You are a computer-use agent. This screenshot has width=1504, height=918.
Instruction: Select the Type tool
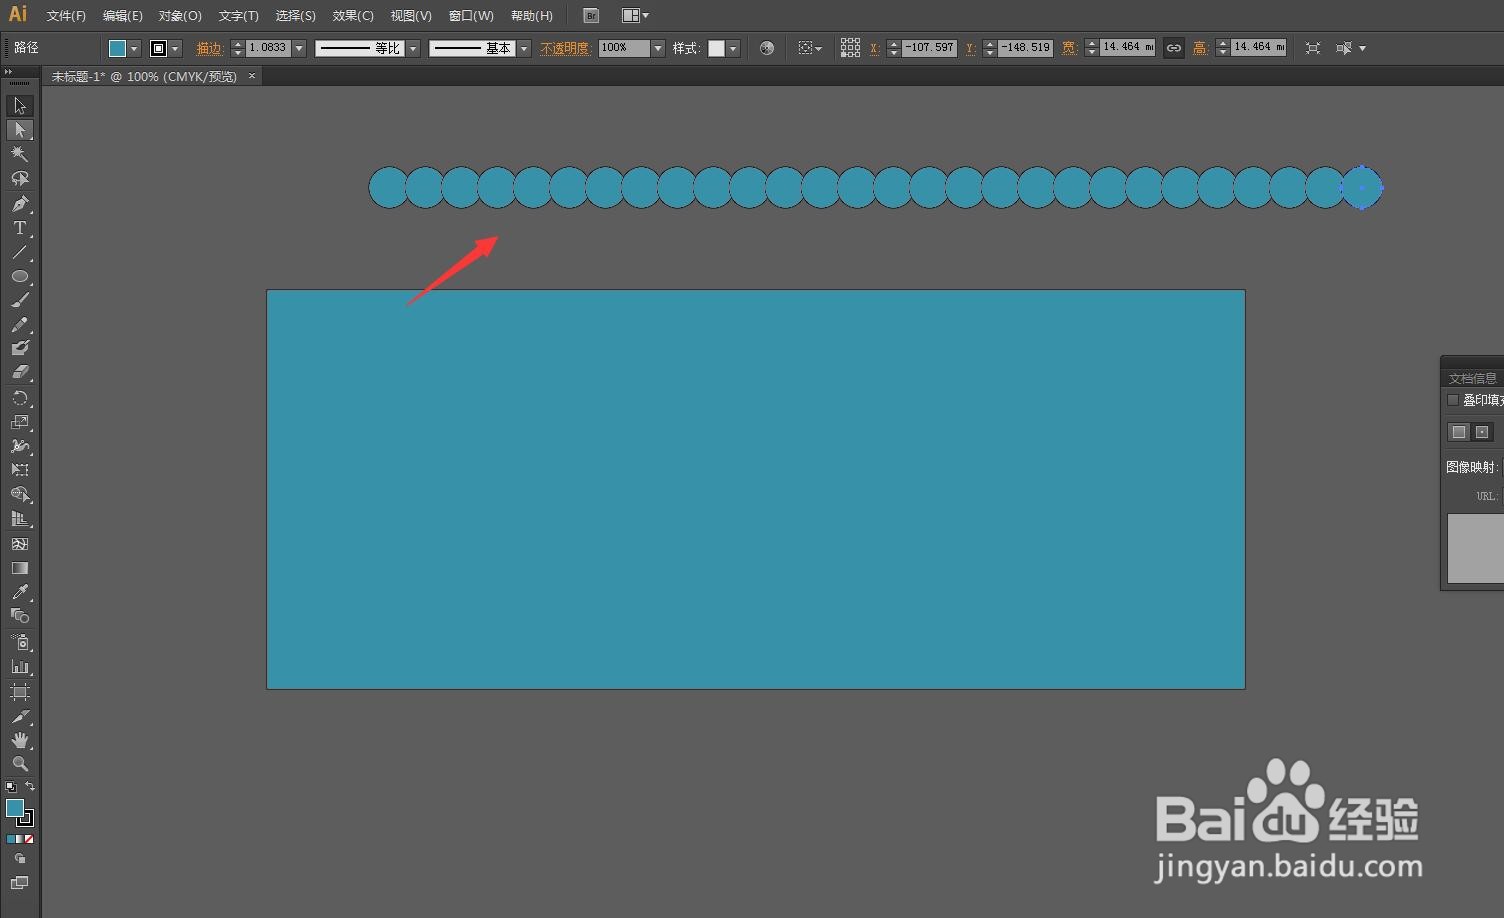pyautogui.click(x=20, y=228)
